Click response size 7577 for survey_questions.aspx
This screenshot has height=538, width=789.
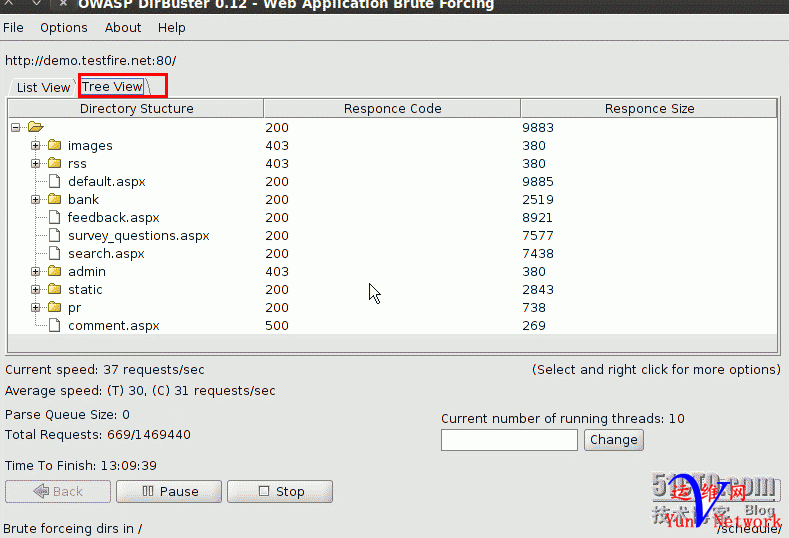click(538, 236)
